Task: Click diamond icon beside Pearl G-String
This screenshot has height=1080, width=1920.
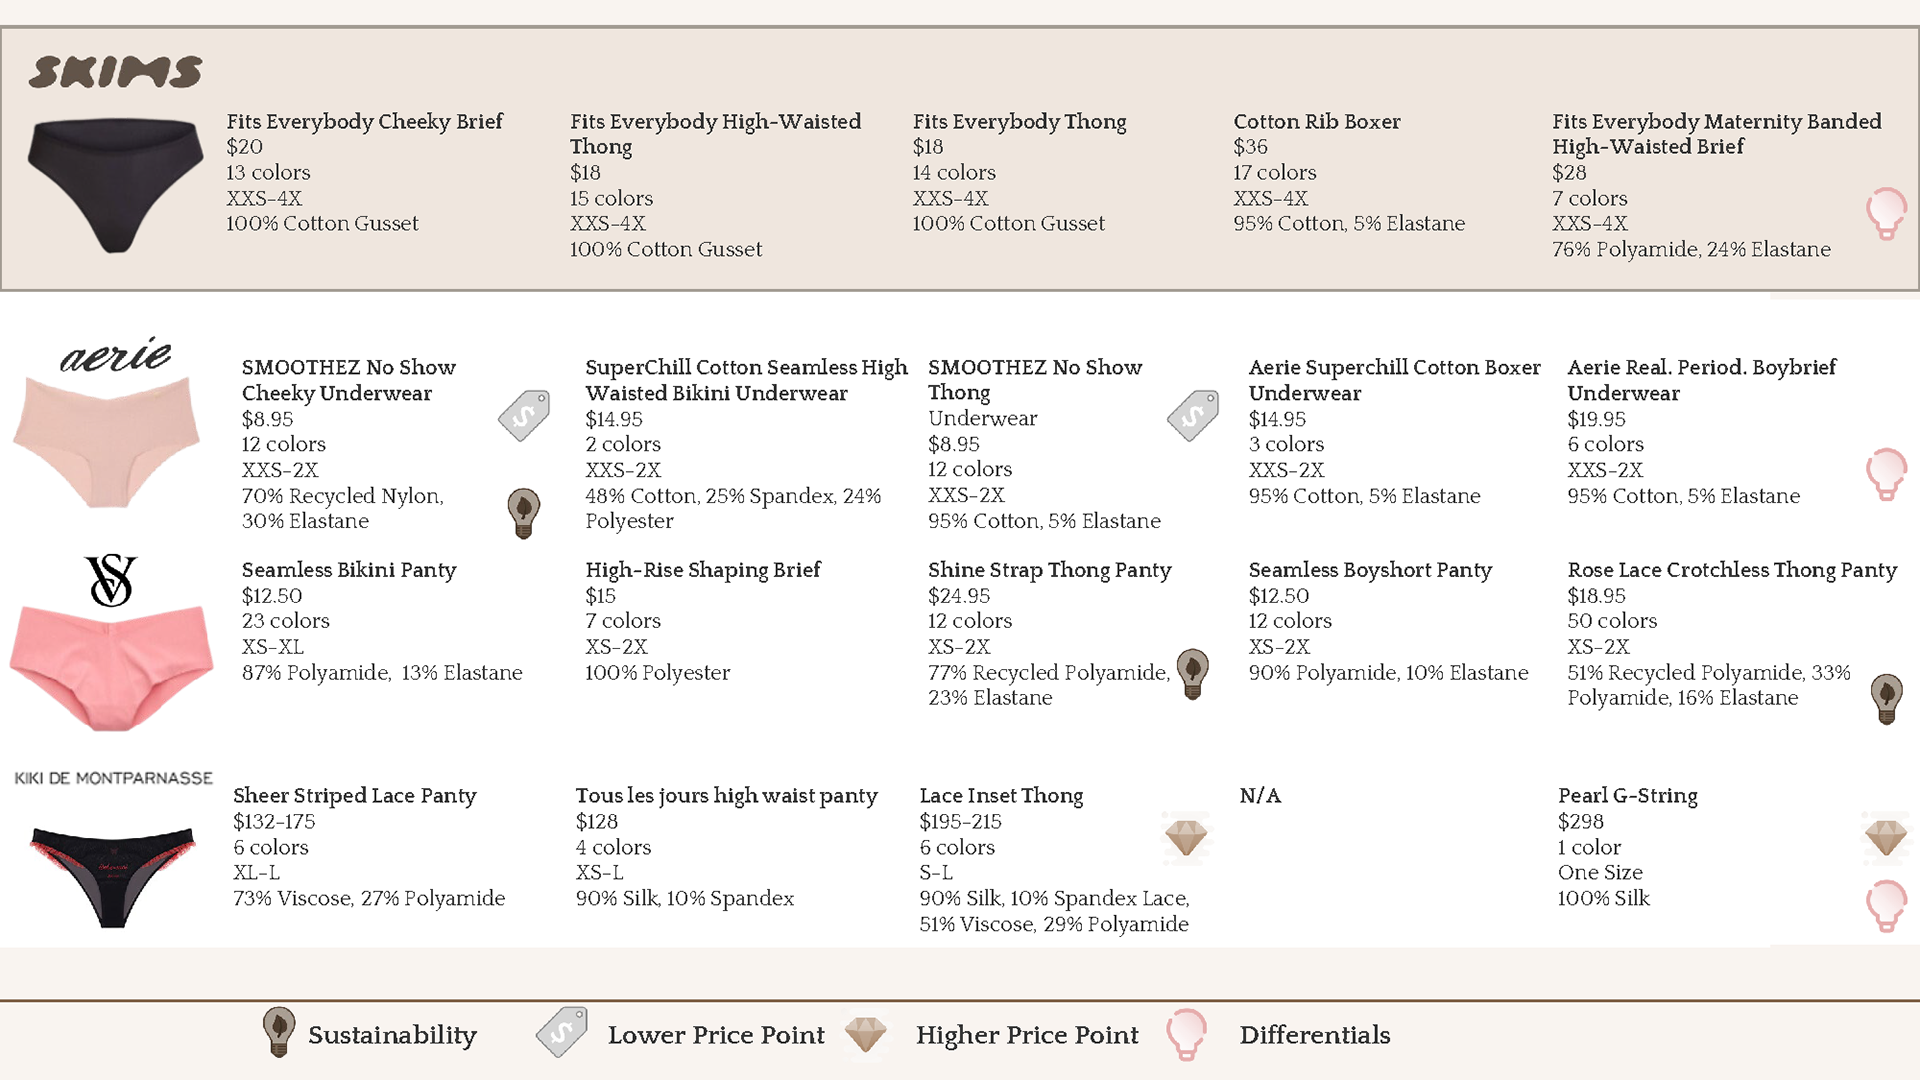Action: click(x=1886, y=837)
